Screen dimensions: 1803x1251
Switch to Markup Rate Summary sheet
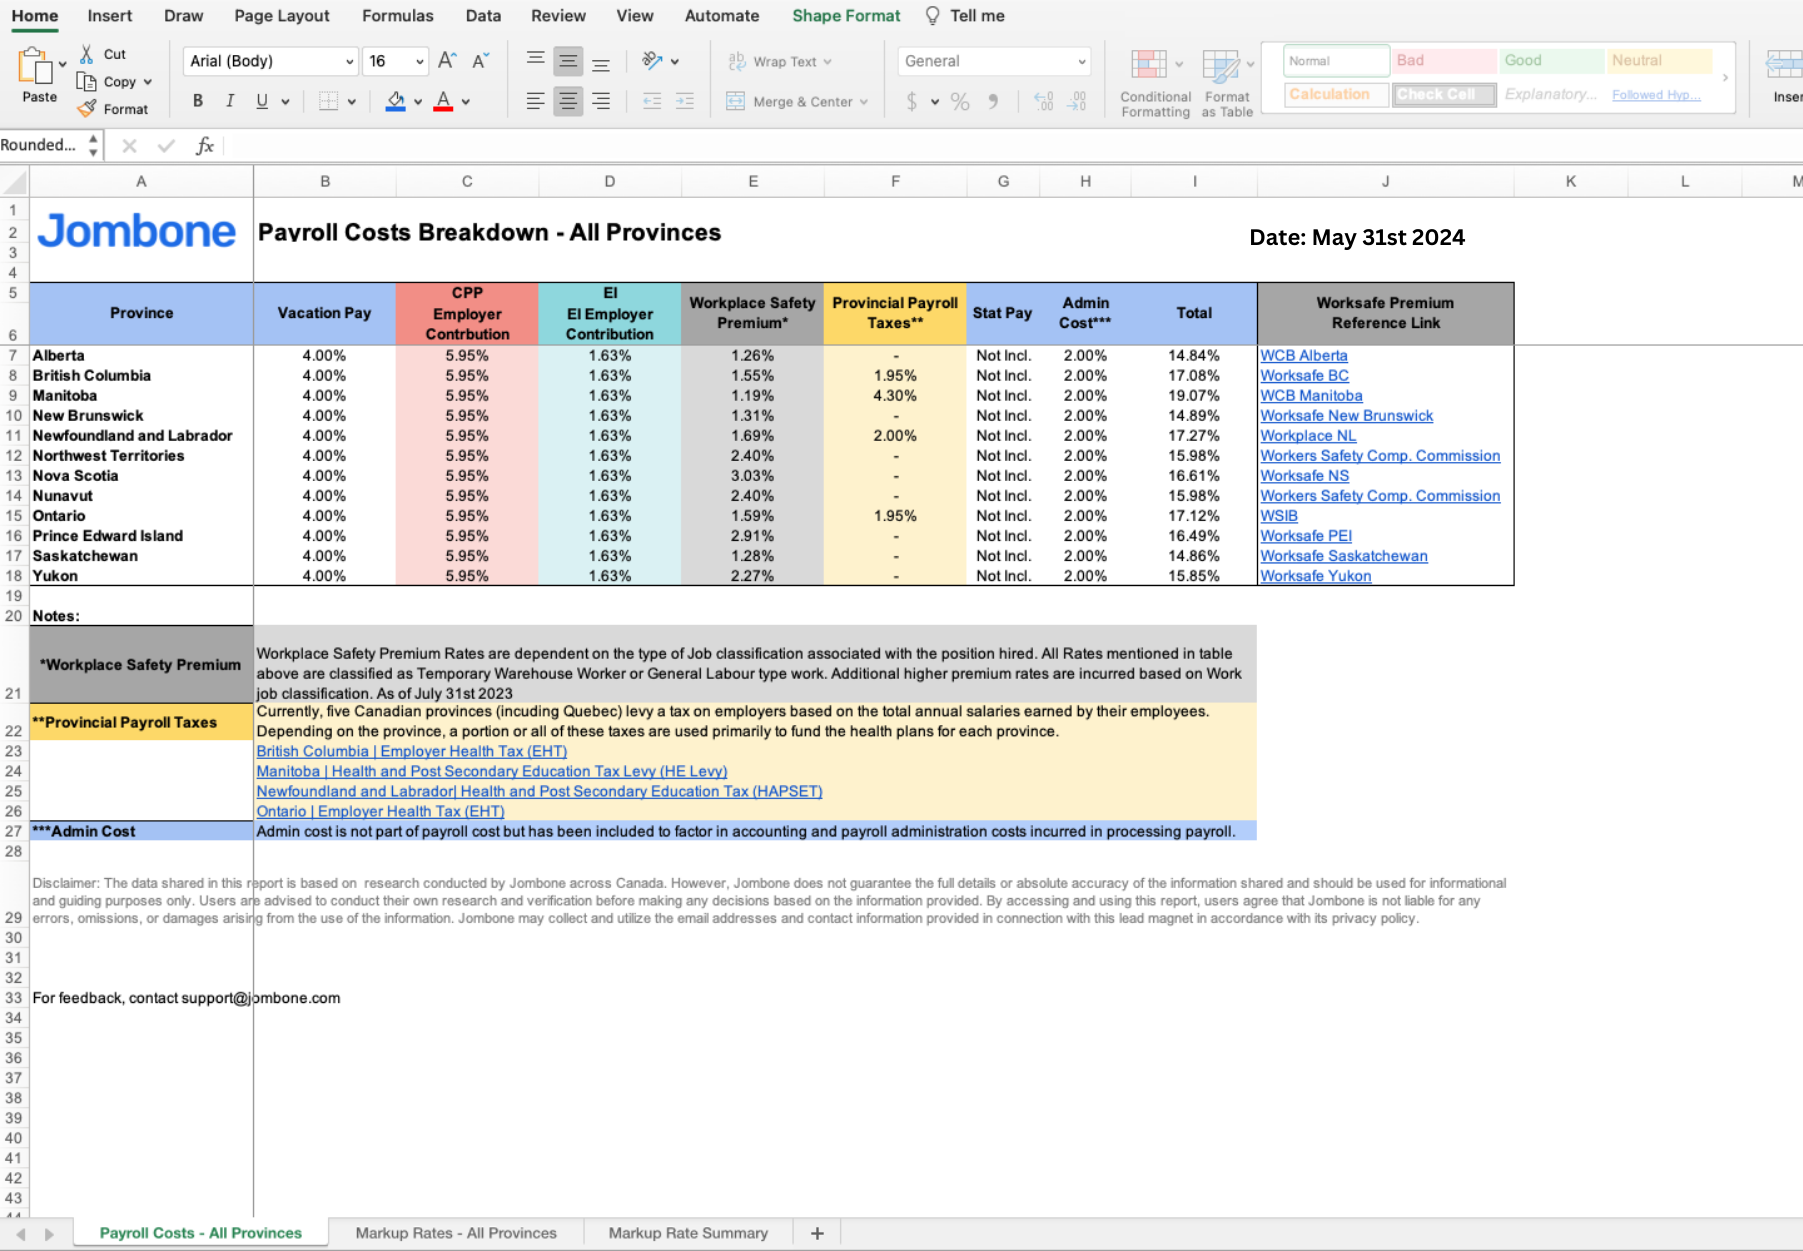point(688,1233)
